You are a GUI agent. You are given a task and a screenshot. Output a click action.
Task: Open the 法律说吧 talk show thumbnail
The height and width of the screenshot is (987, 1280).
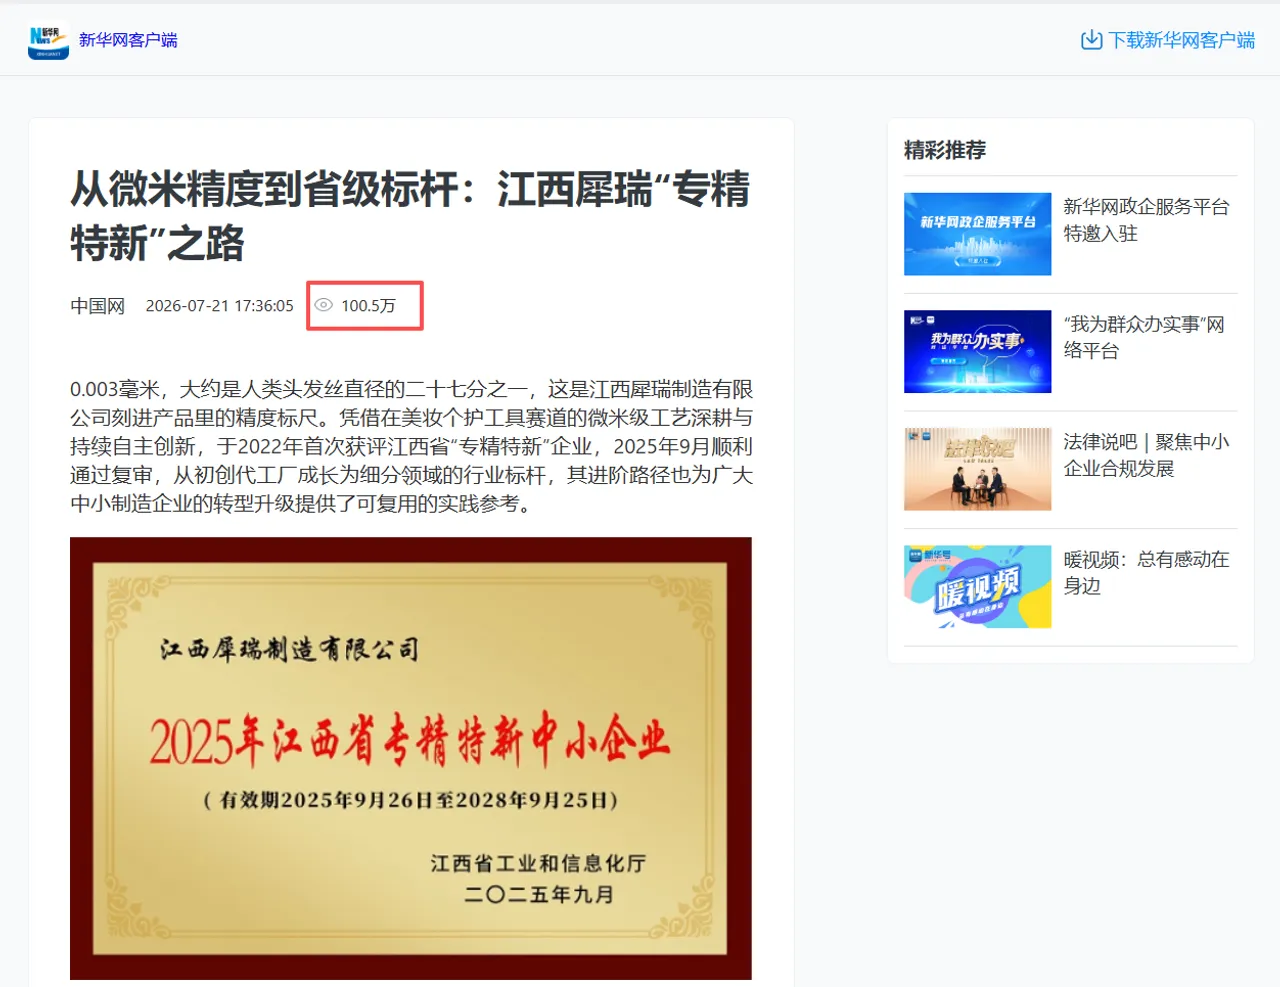[977, 469]
